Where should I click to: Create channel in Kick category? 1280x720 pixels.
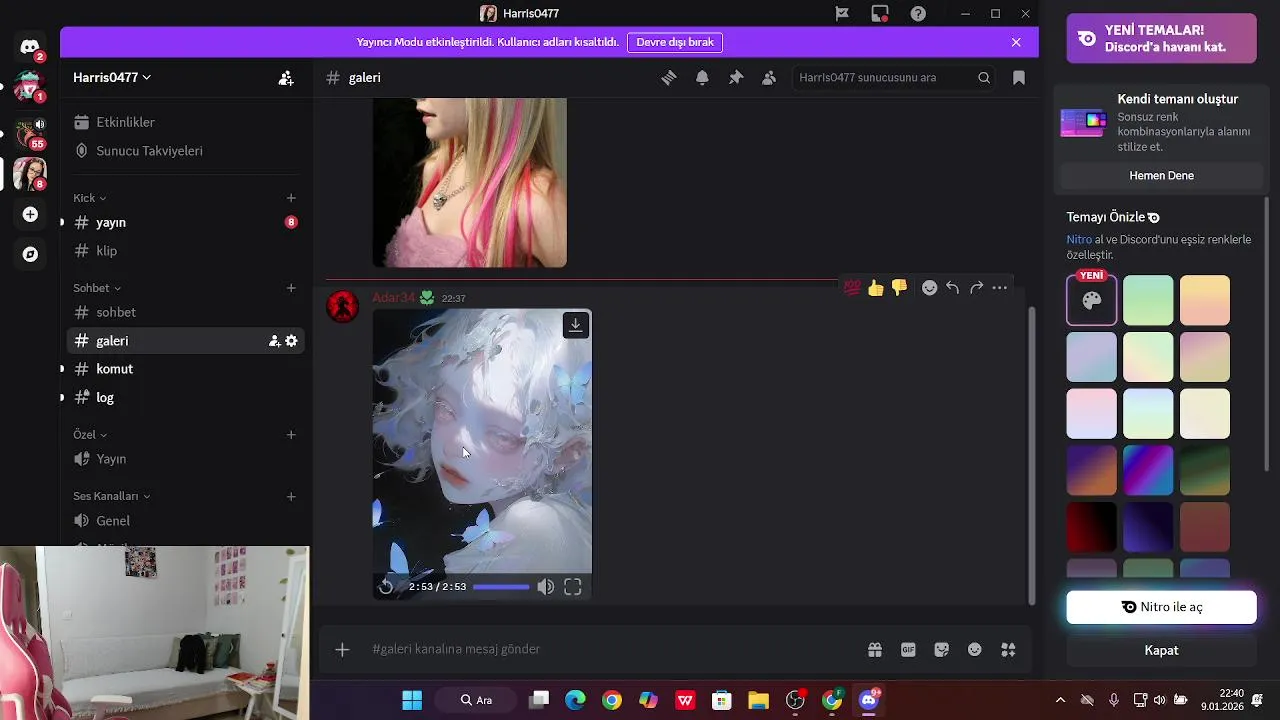[x=291, y=198]
